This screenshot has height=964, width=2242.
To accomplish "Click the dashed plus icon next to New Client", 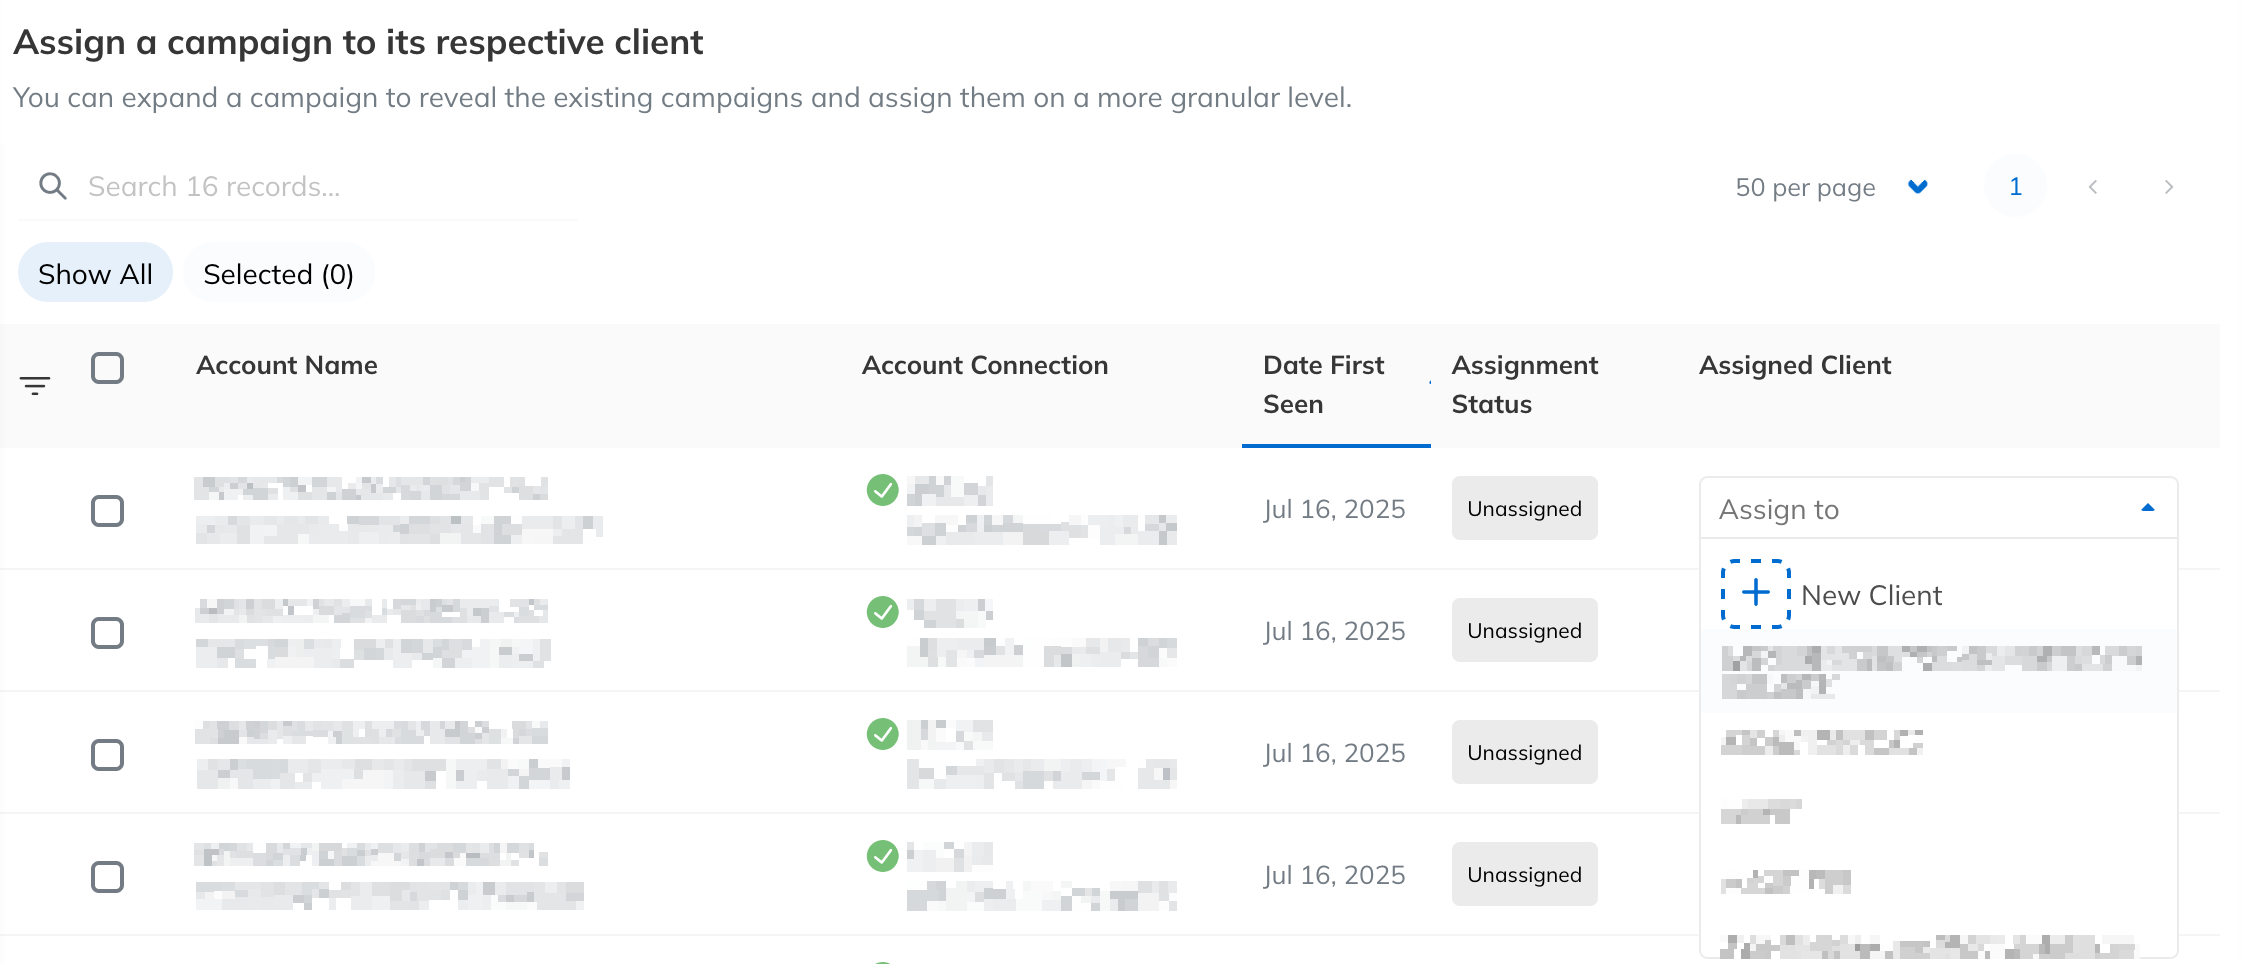I will (1754, 594).
